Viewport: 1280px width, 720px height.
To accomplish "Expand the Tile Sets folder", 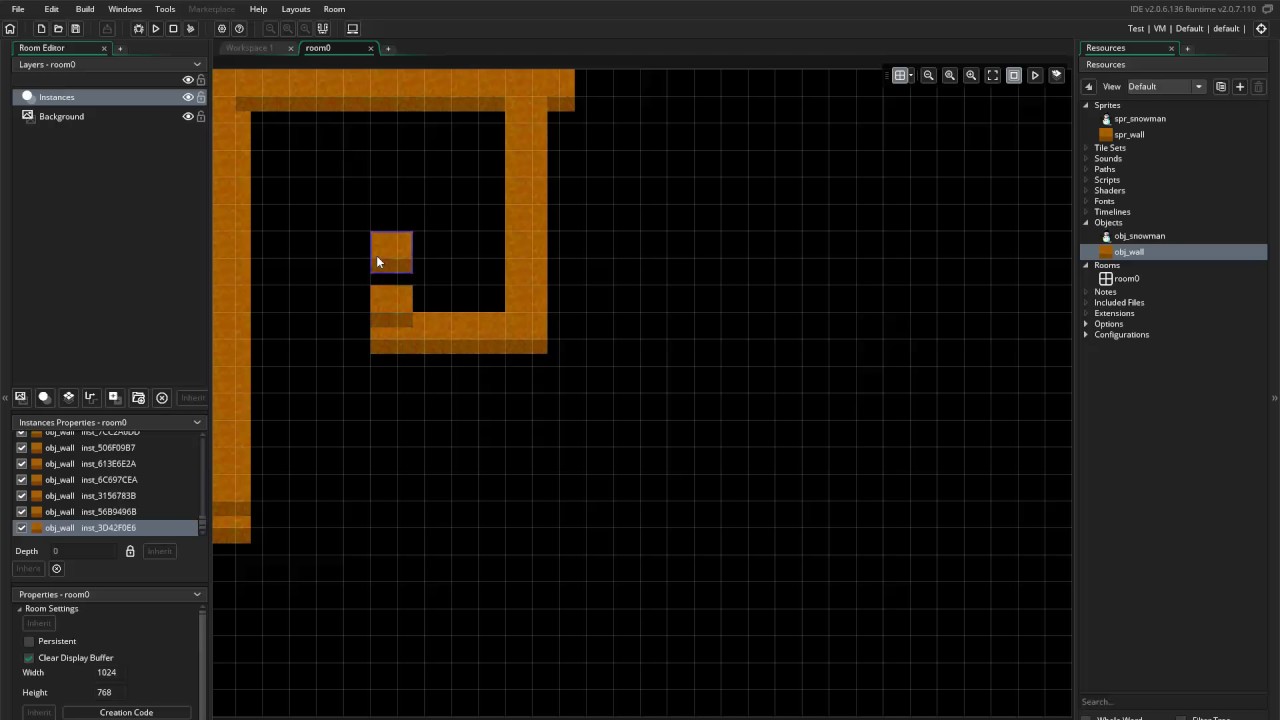I will pos(1086,148).
